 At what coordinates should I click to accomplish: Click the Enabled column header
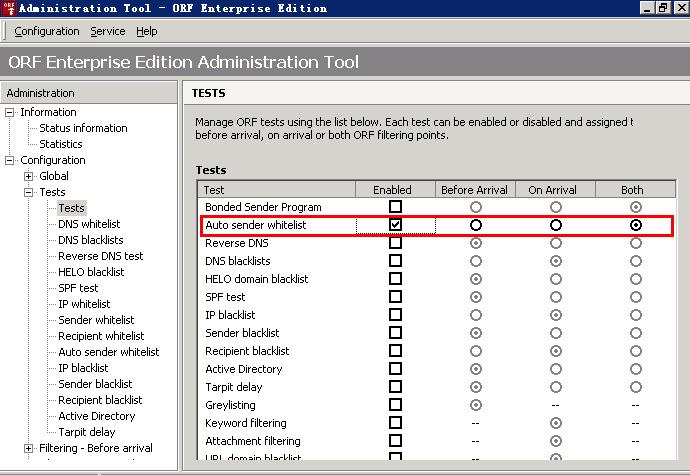(392, 189)
